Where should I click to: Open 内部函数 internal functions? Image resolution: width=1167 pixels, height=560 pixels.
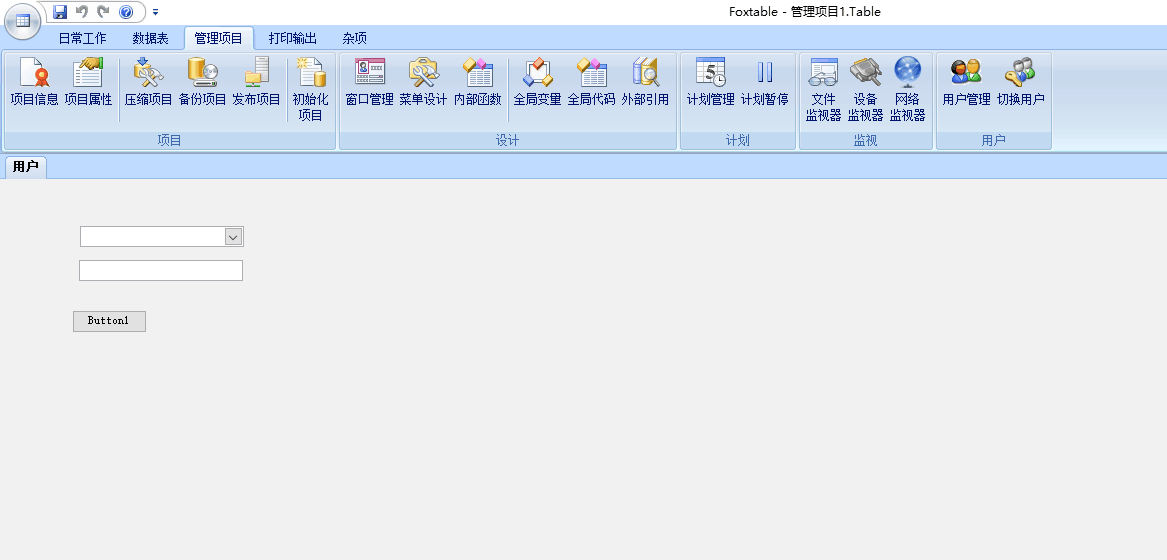pyautogui.click(x=478, y=81)
